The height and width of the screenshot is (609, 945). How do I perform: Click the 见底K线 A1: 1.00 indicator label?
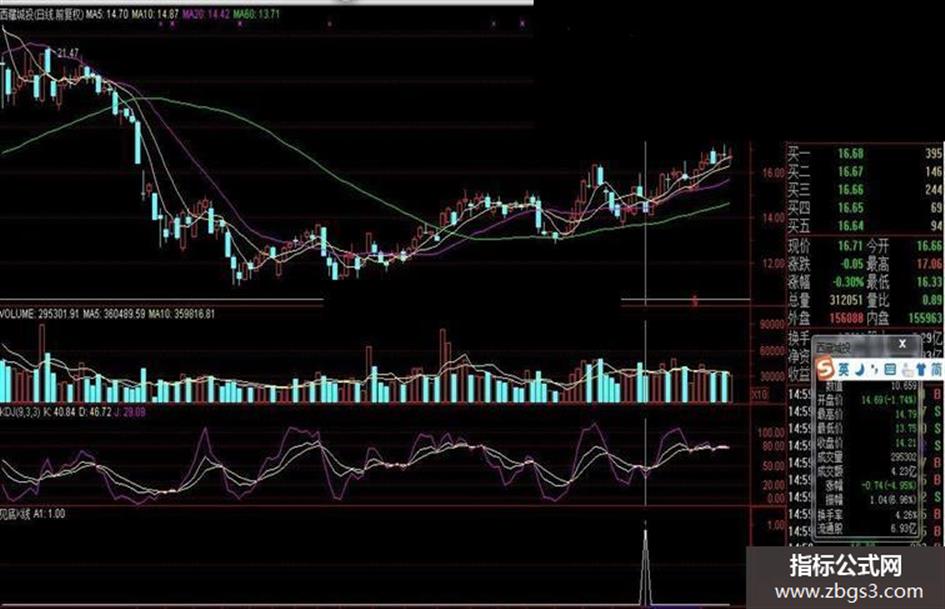(33, 514)
